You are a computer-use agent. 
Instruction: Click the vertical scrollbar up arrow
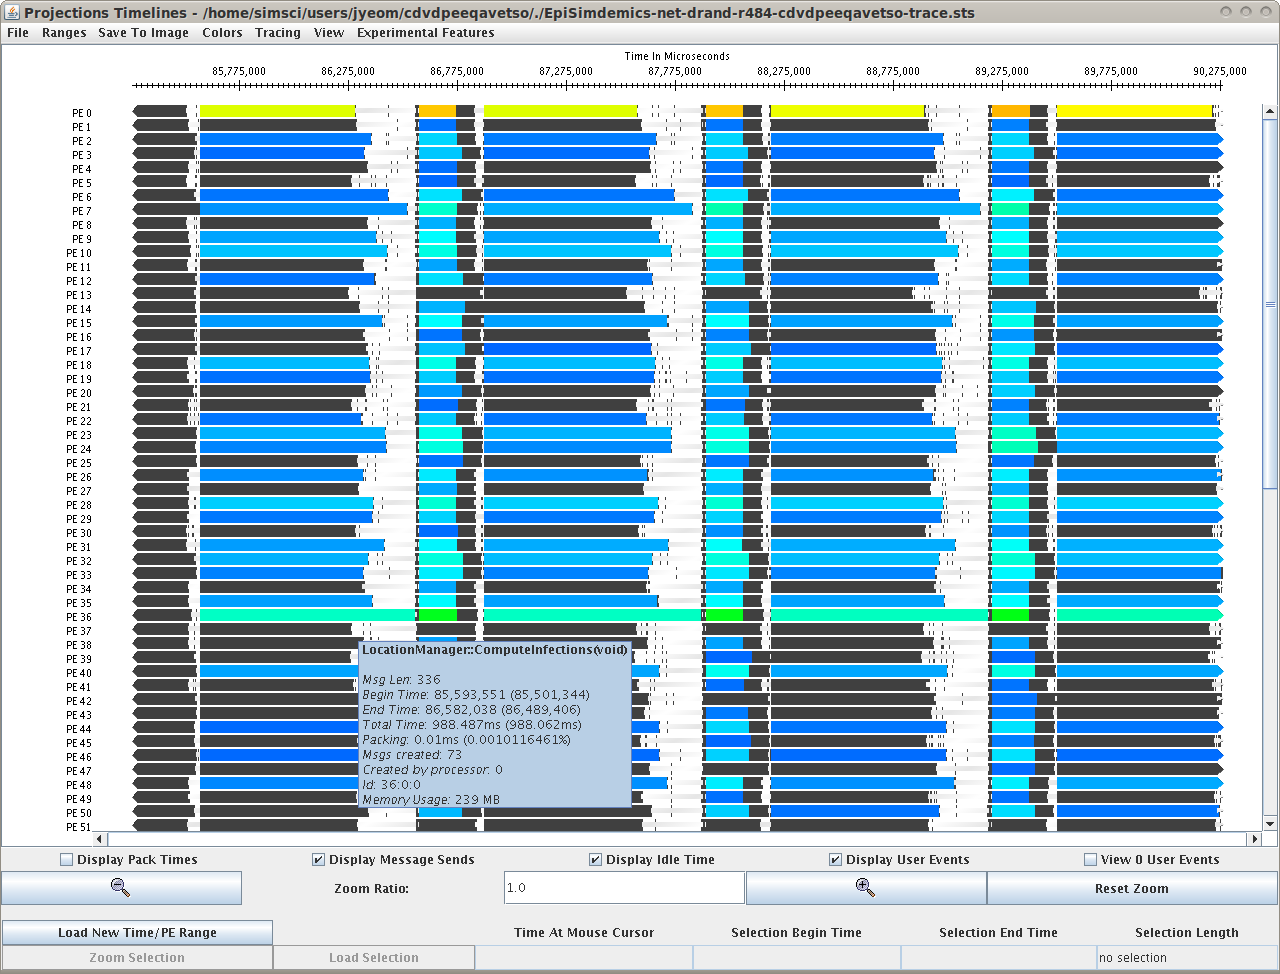pos(1270,112)
